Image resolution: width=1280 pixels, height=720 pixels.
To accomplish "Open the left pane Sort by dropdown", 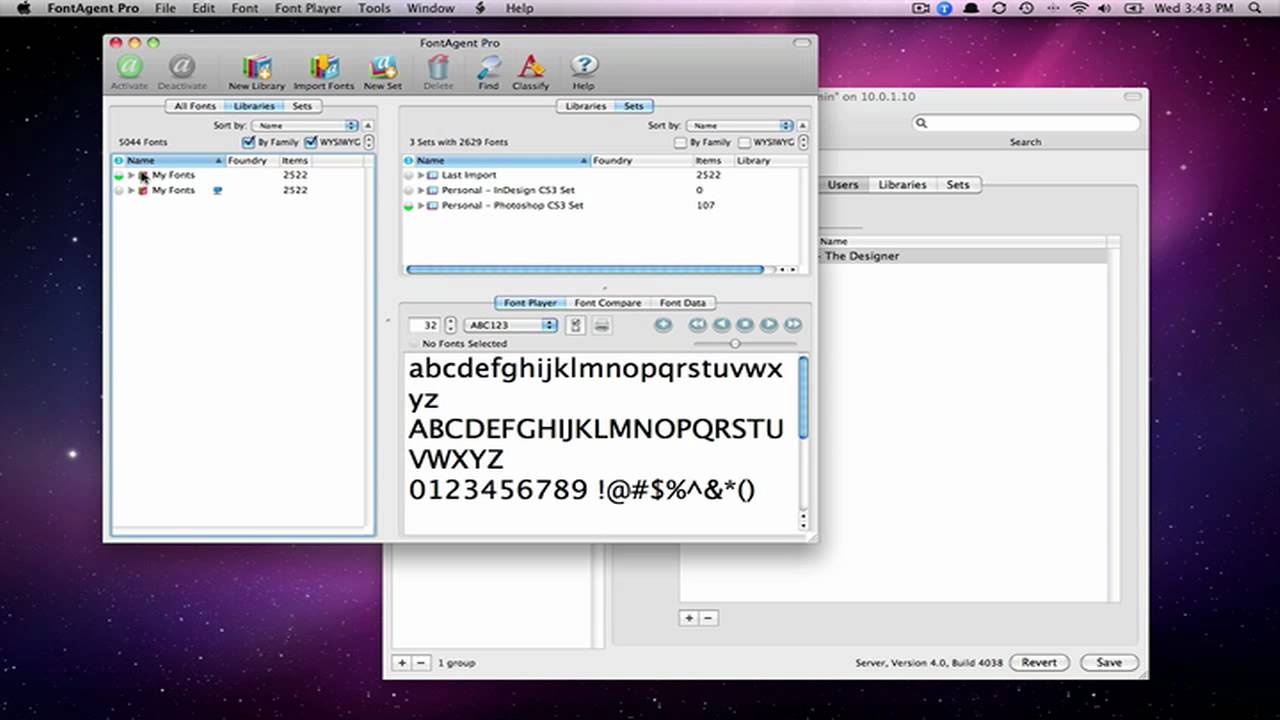I will point(305,126).
